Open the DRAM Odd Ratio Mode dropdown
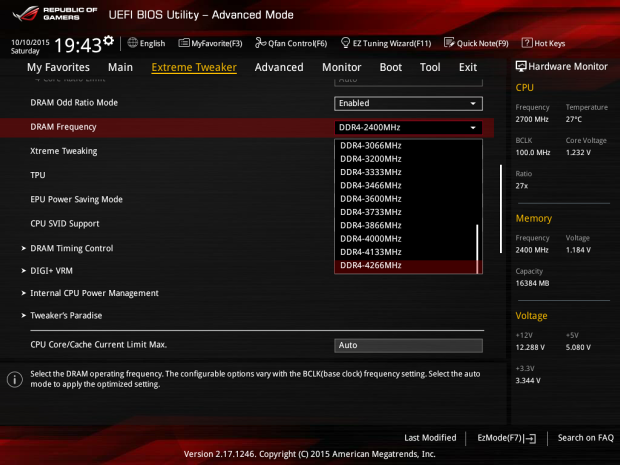The width and height of the screenshot is (620, 465). pos(408,103)
